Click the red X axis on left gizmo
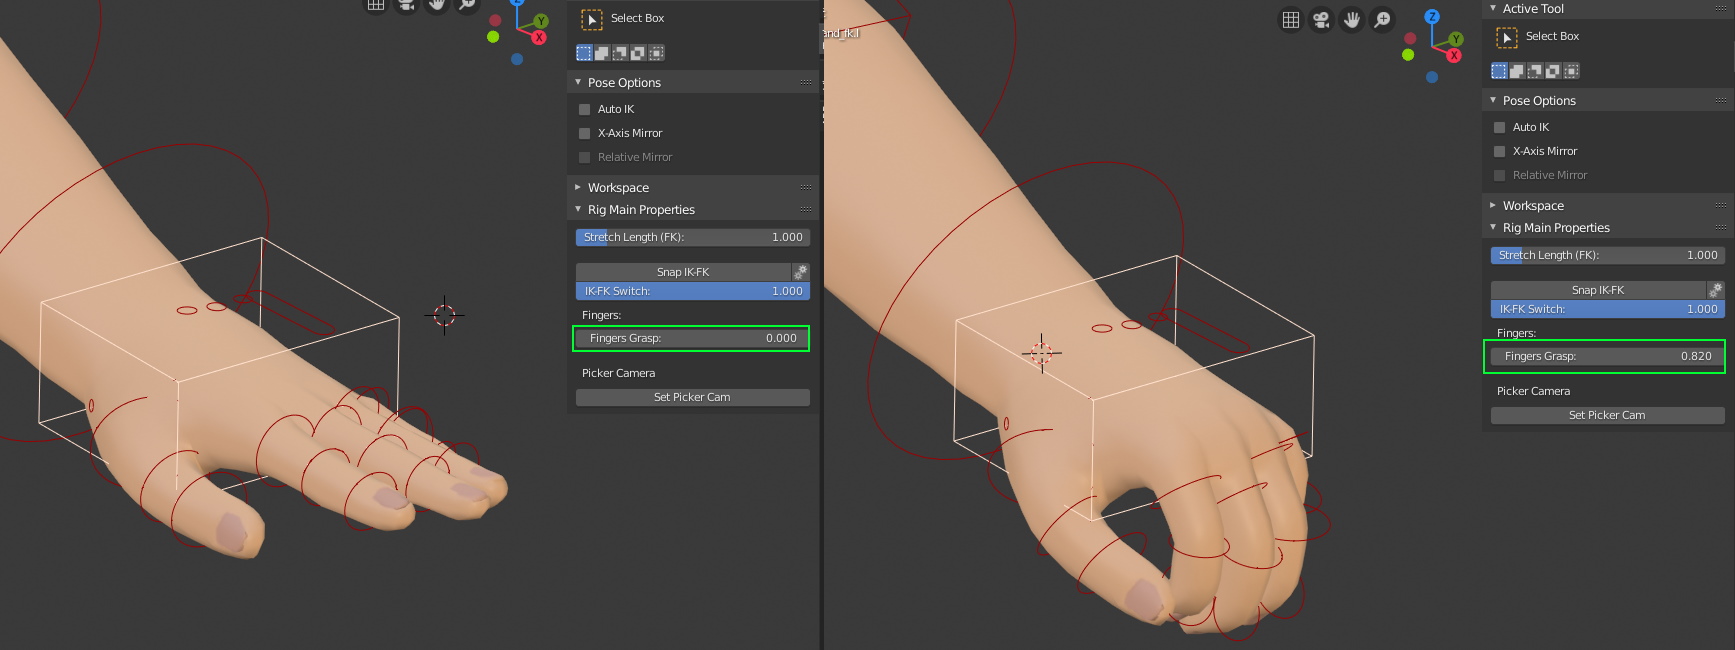 (x=539, y=38)
